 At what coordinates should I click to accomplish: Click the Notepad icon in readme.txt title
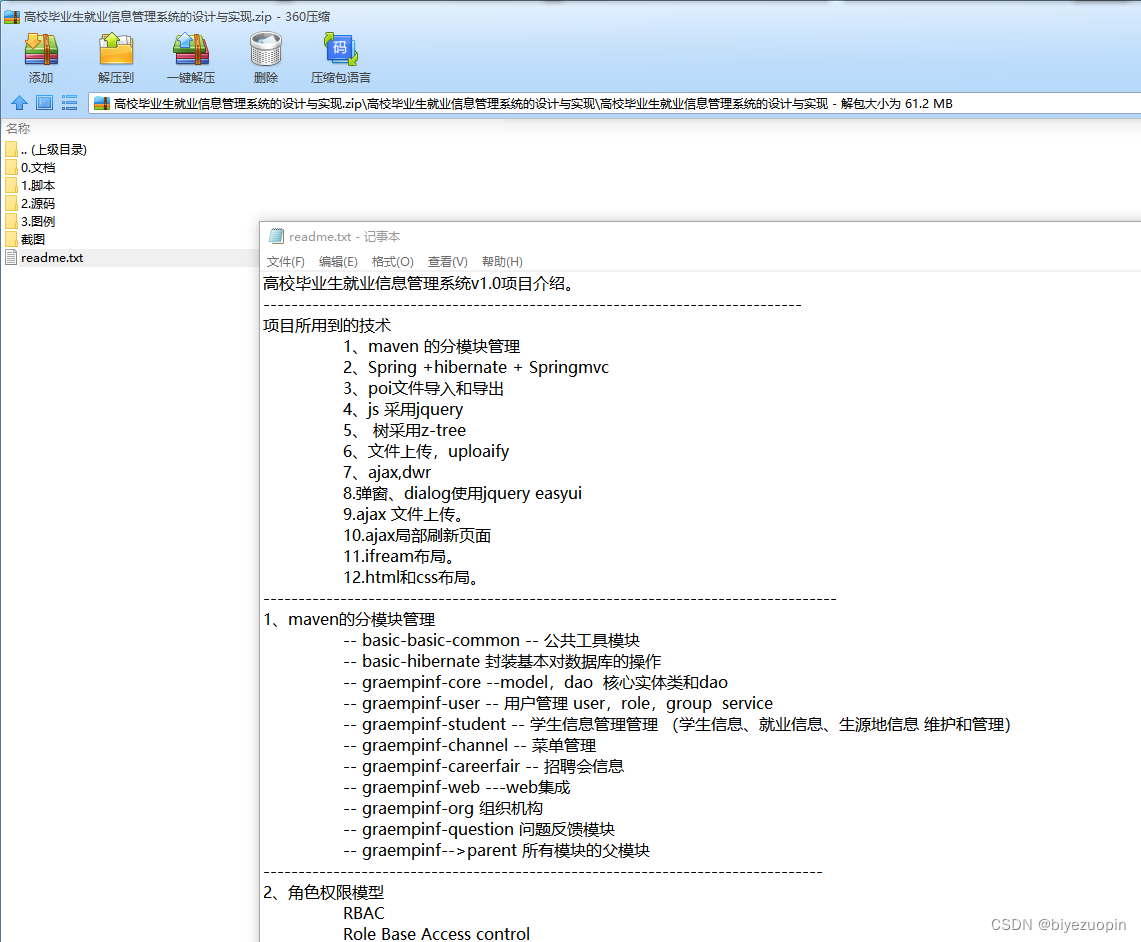(x=277, y=236)
